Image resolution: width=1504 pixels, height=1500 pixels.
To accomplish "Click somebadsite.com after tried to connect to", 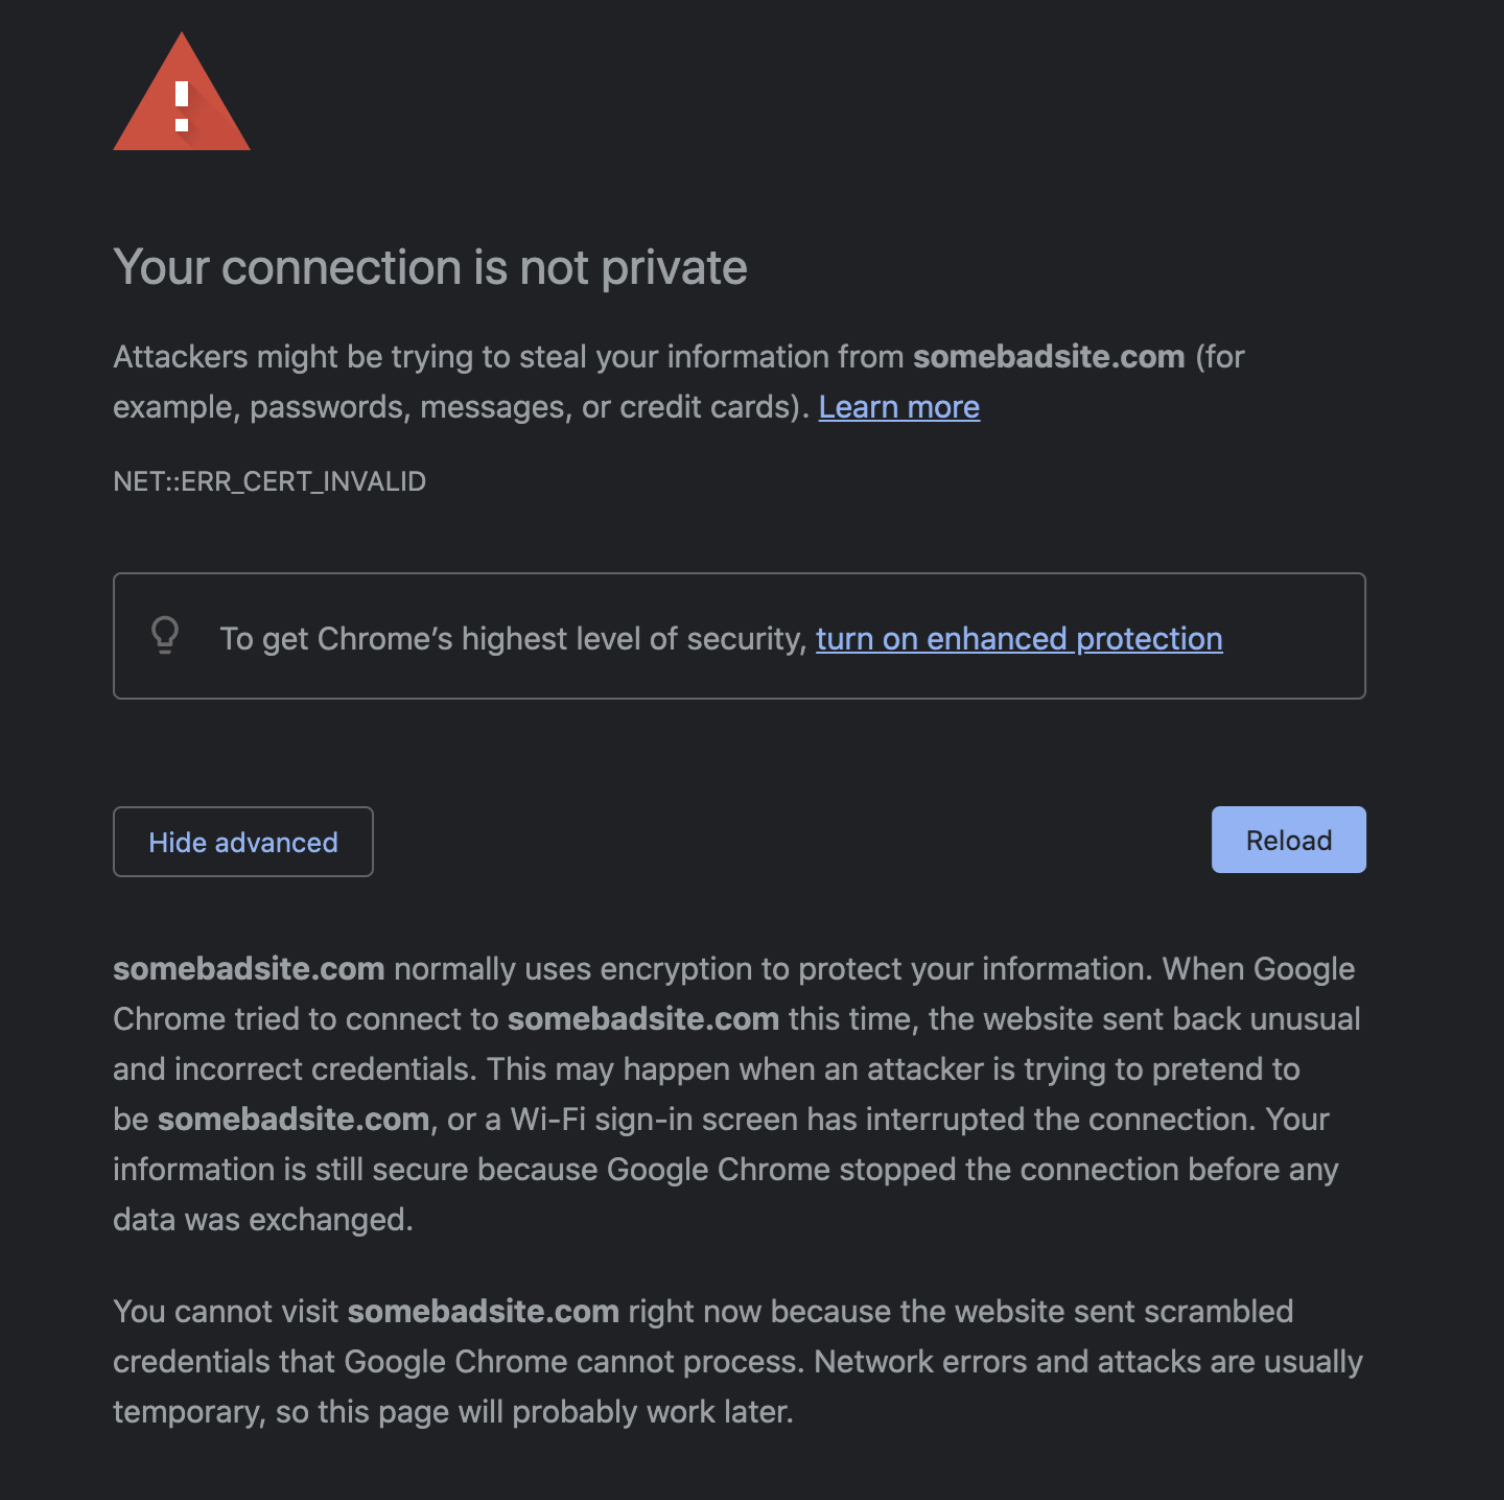I will (x=643, y=1019).
